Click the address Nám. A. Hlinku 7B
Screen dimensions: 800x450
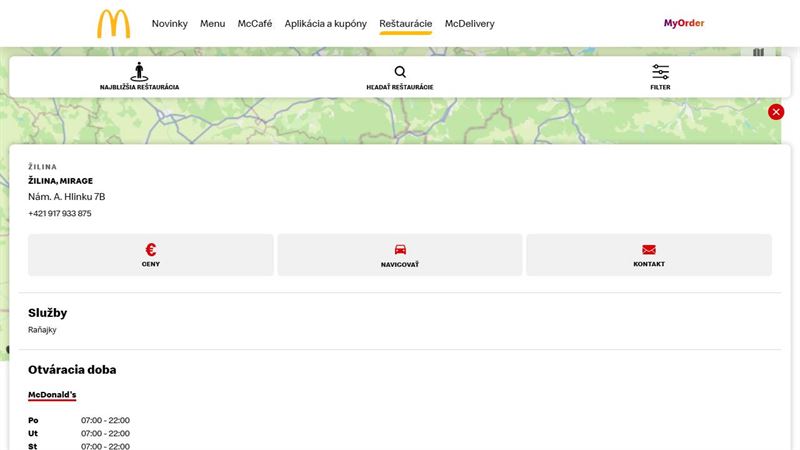(x=67, y=196)
